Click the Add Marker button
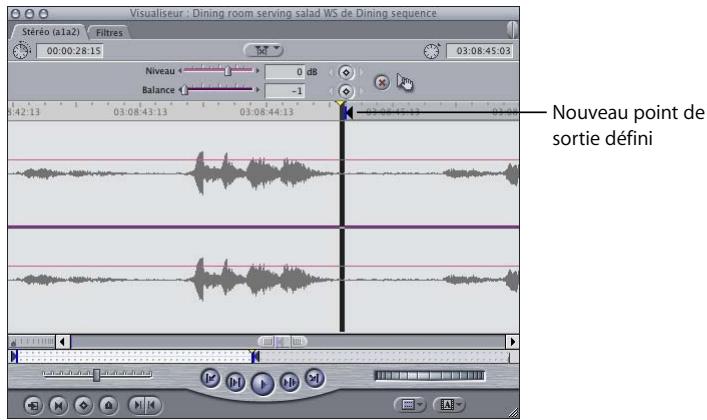 (109, 405)
